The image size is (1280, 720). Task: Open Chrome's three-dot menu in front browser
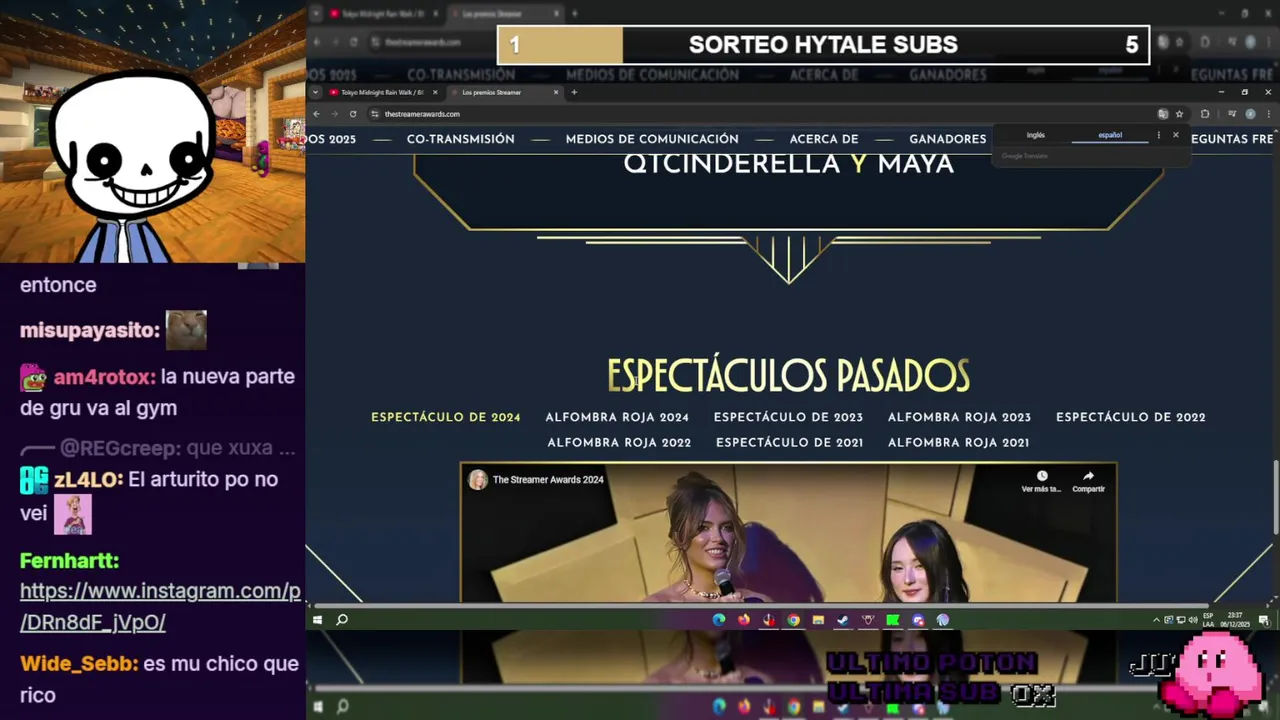(1267, 114)
